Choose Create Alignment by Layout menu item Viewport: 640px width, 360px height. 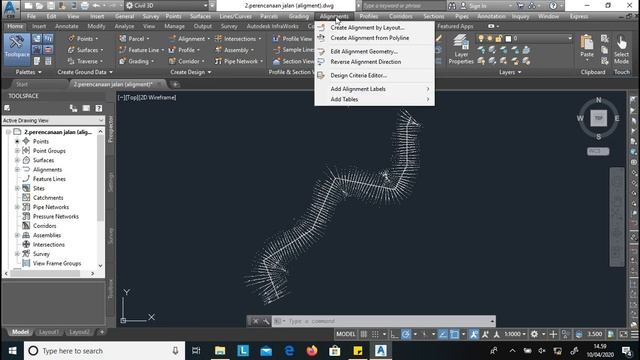(x=367, y=28)
